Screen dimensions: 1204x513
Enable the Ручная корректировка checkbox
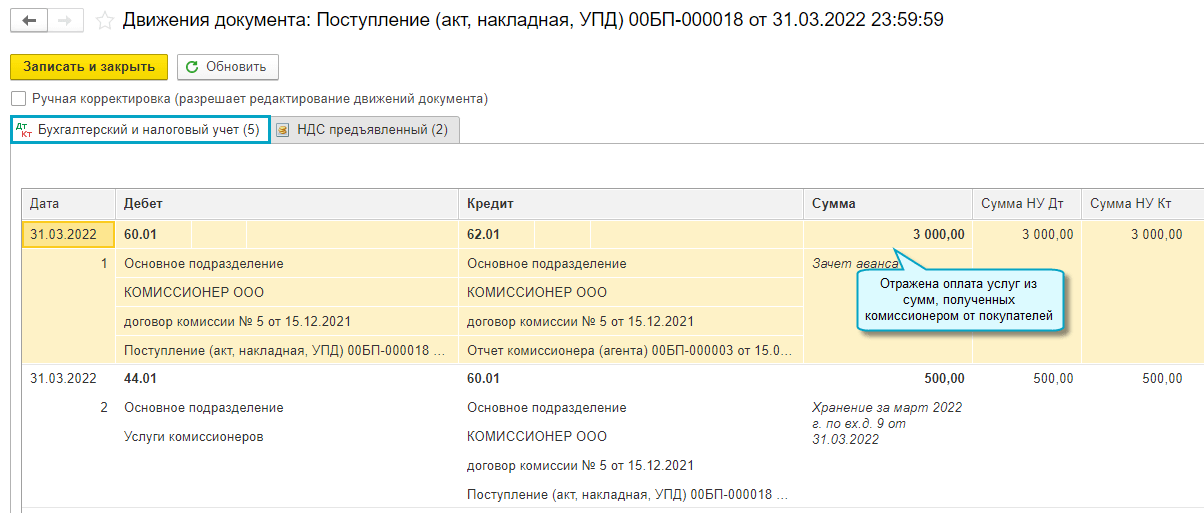click(x=18, y=99)
